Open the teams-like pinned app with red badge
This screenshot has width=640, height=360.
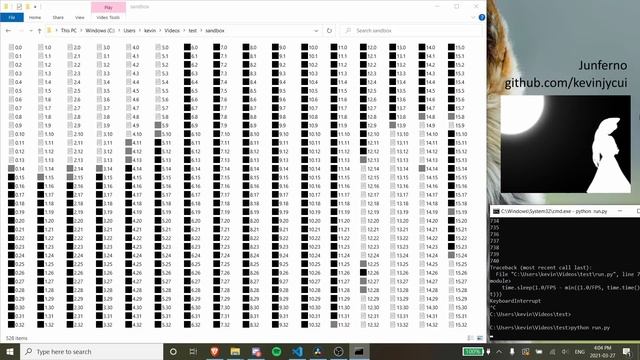[x=256, y=351]
